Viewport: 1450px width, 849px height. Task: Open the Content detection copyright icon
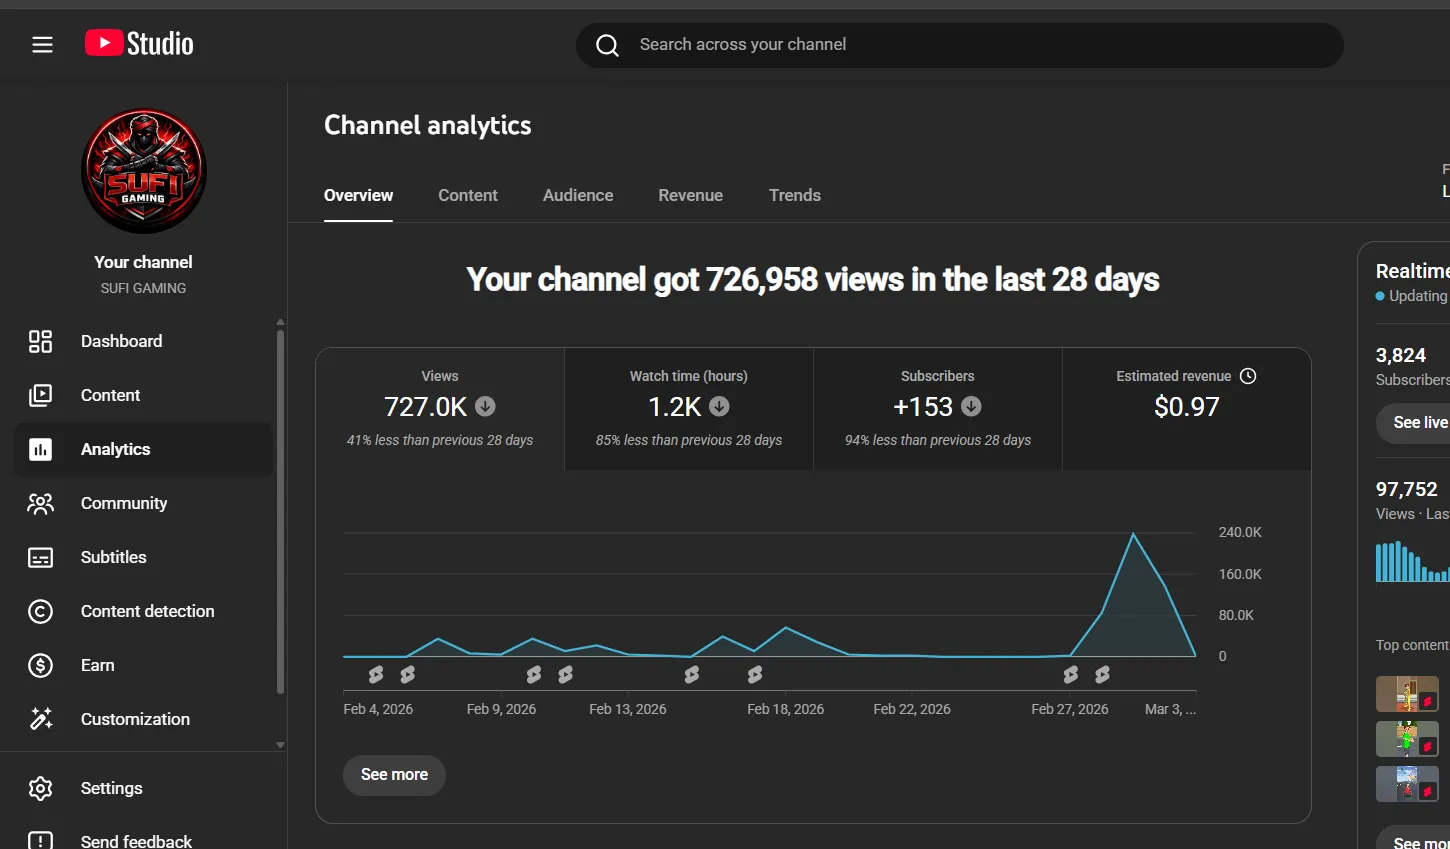tap(41, 611)
